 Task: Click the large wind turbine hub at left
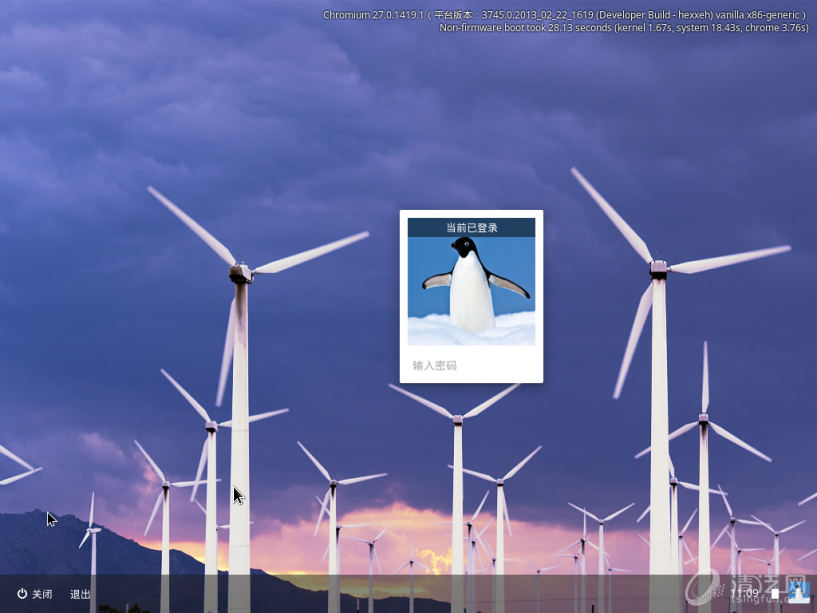click(240, 271)
